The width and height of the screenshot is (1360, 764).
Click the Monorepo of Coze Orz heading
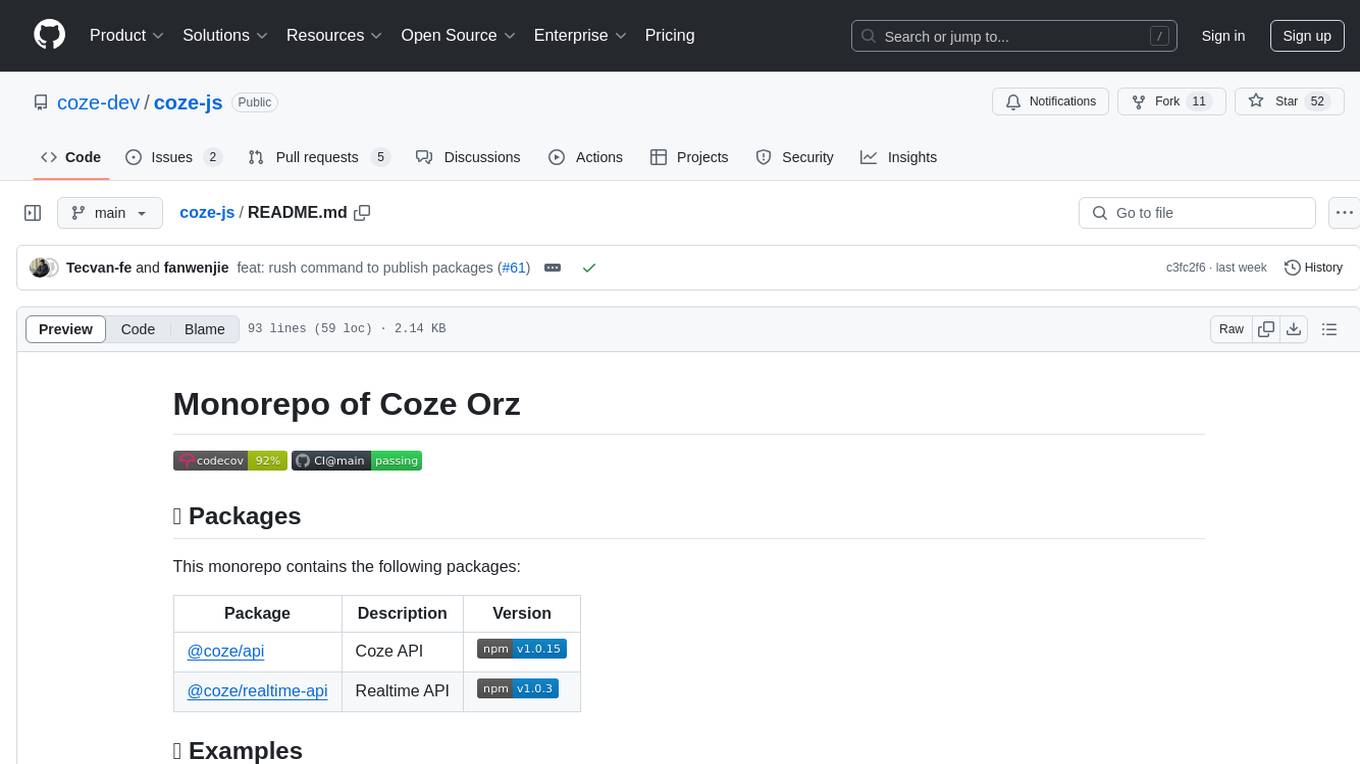[x=347, y=404]
